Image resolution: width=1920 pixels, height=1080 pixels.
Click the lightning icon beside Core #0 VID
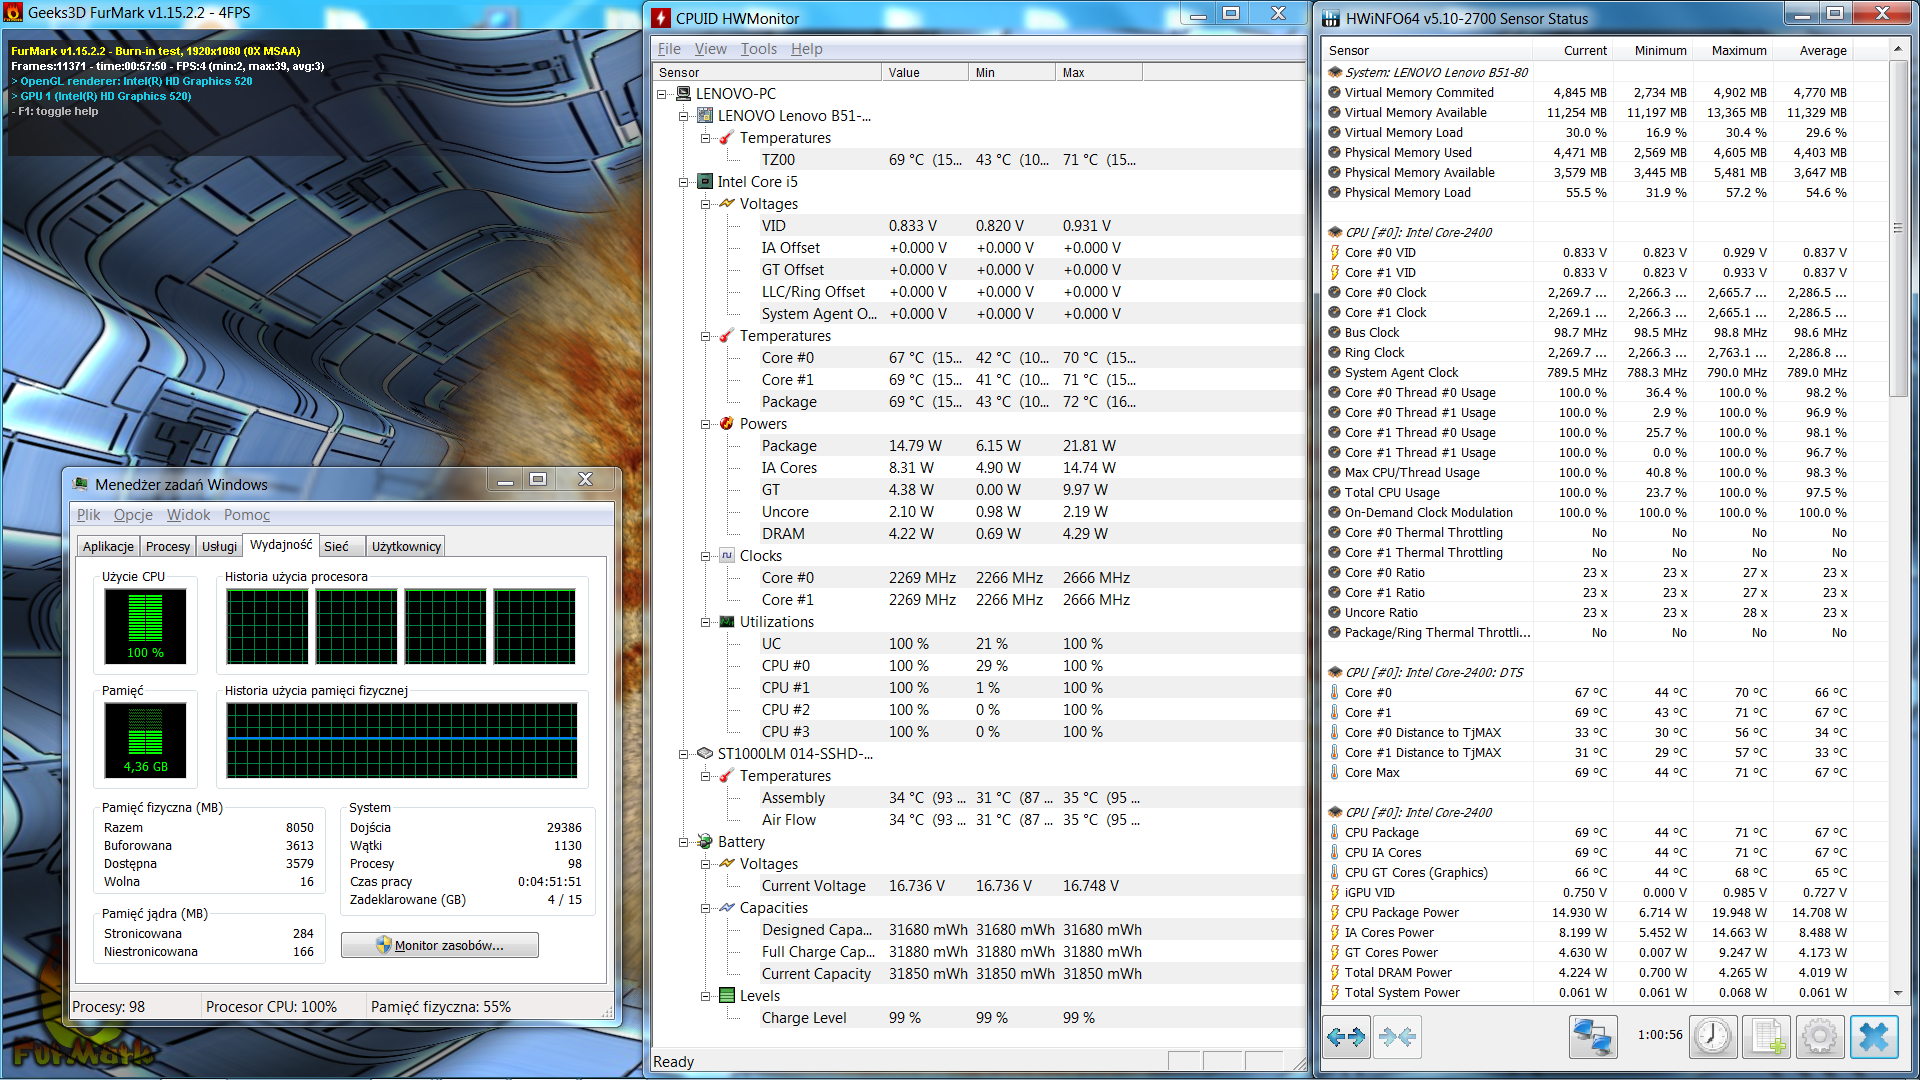tap(1335, 253)
